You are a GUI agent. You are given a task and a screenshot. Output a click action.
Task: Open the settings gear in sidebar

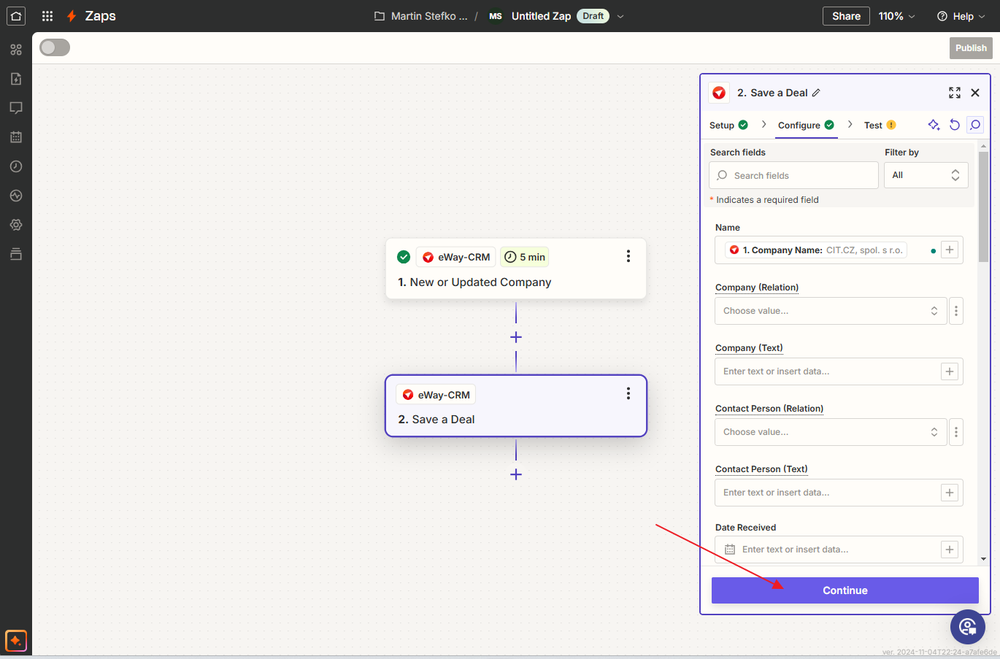(16, 225)
